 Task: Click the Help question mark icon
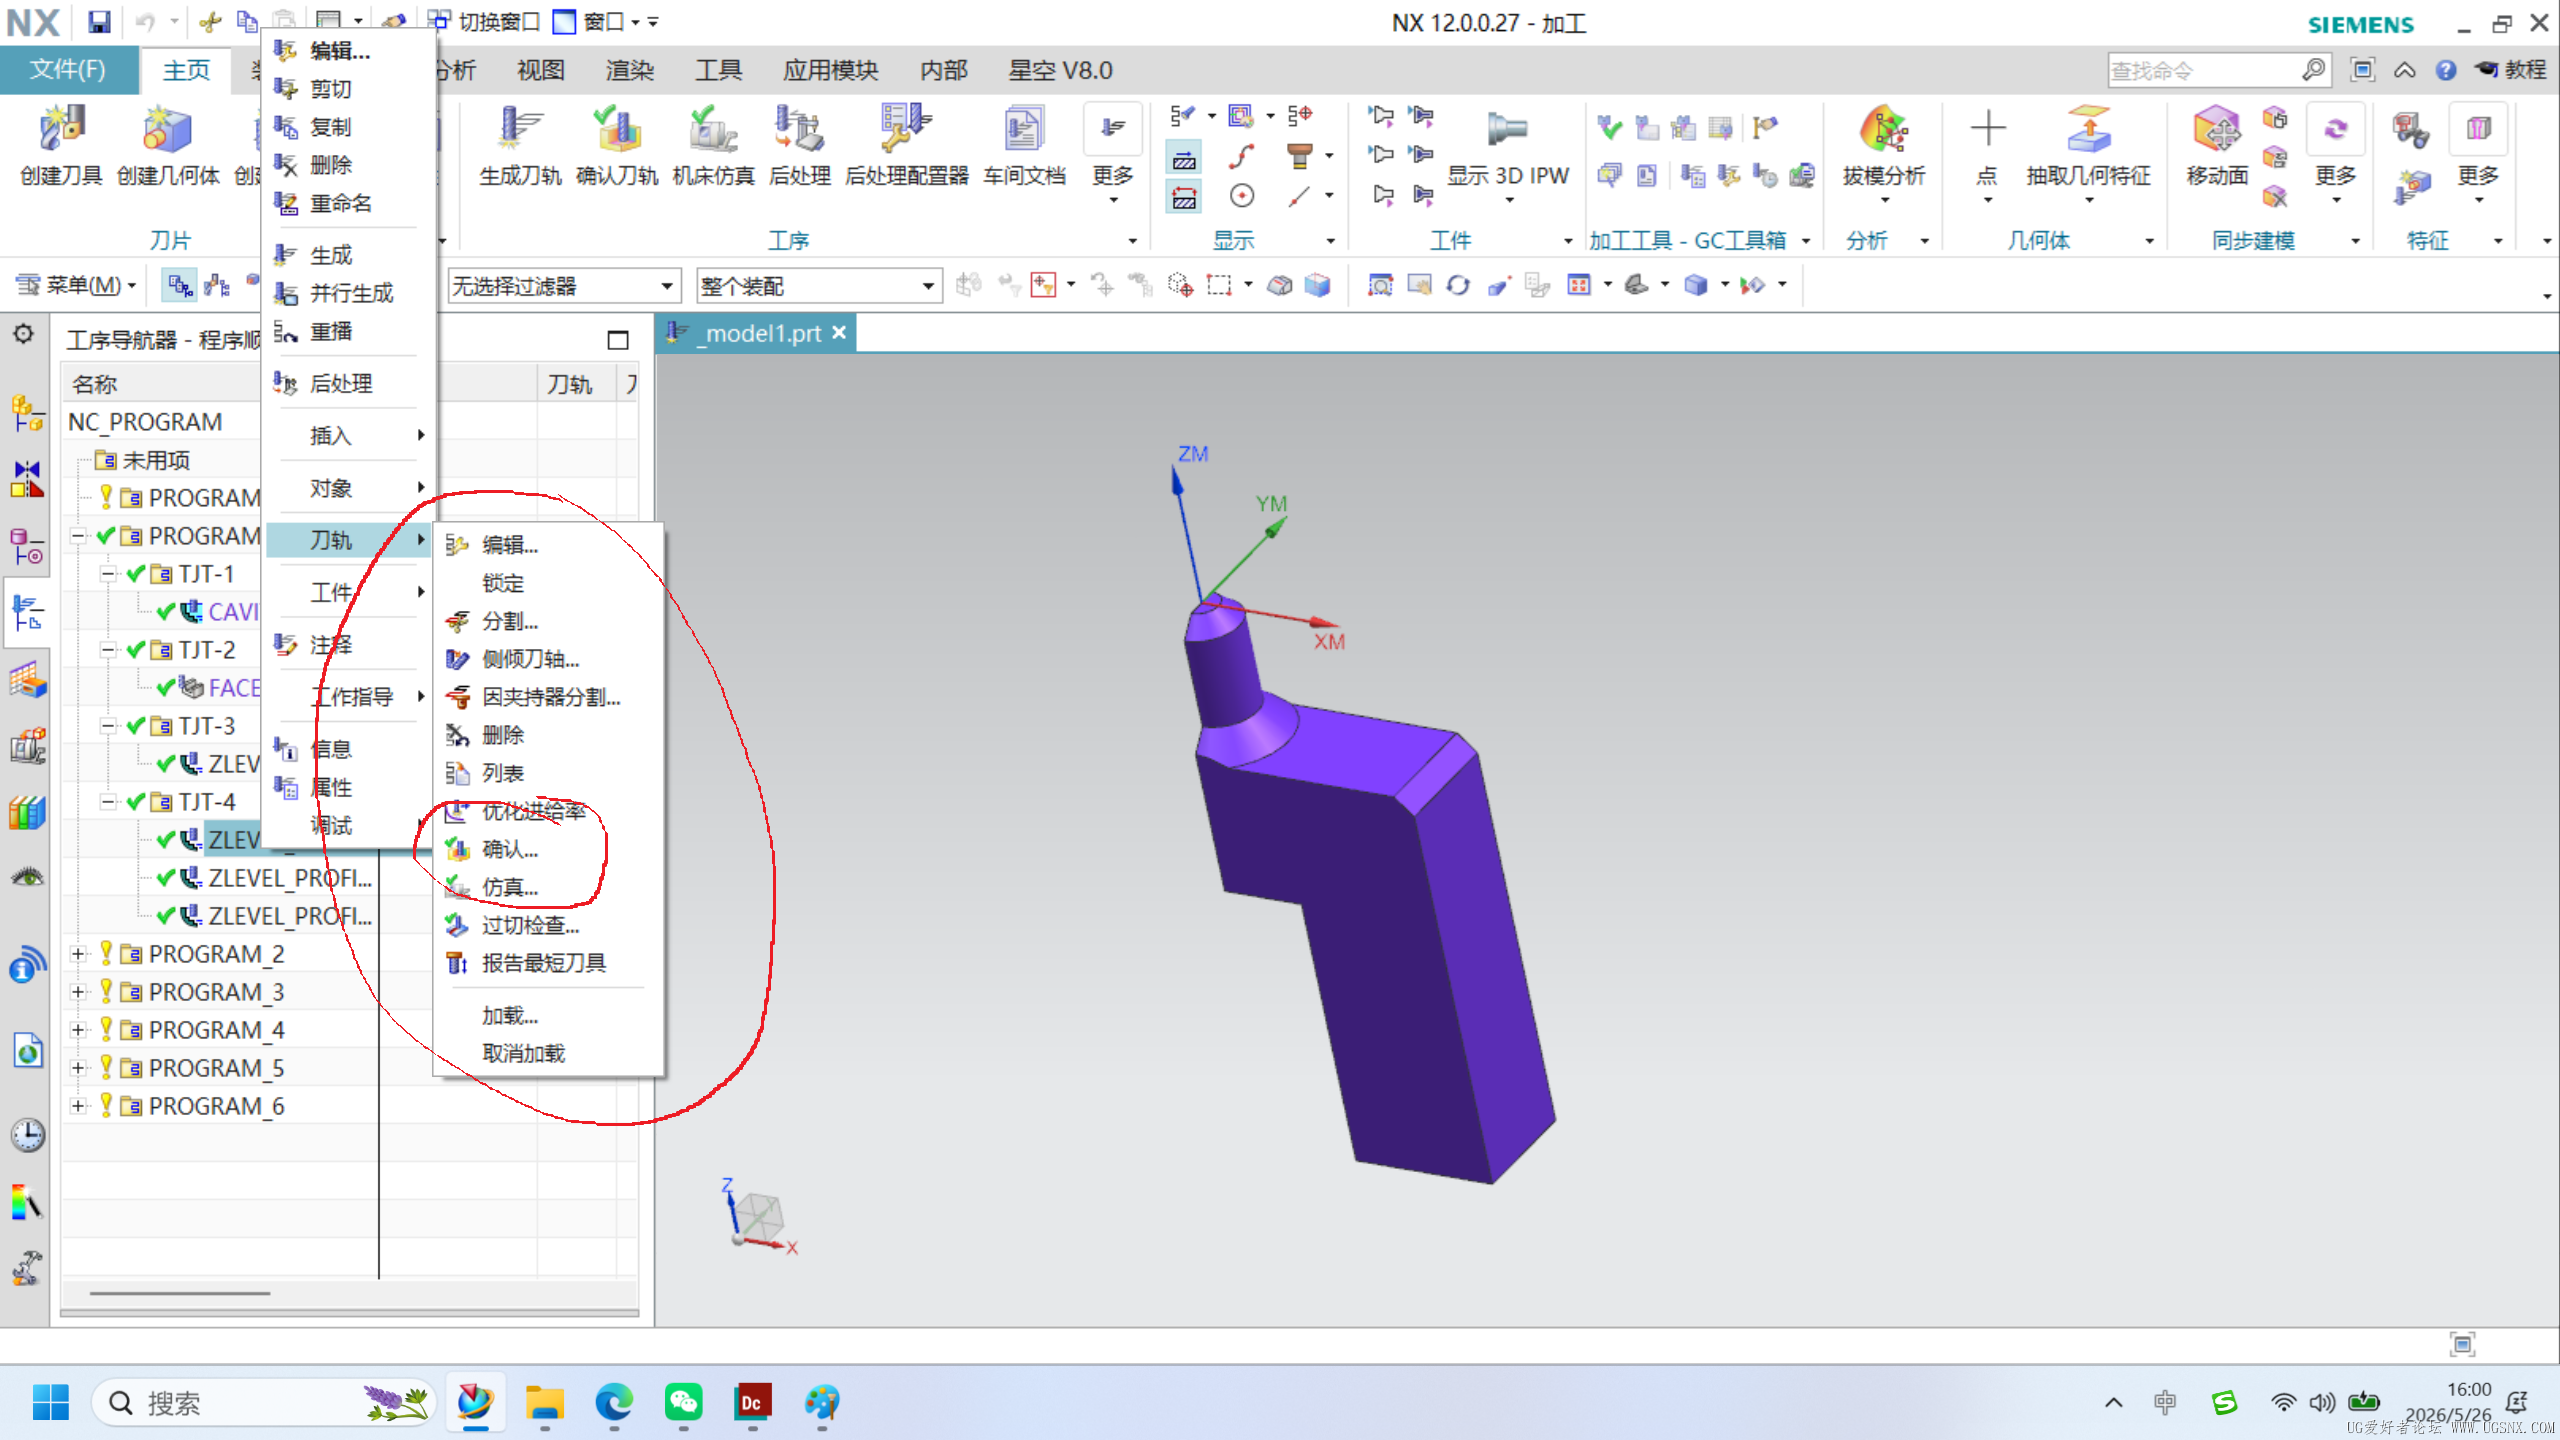2446,70
